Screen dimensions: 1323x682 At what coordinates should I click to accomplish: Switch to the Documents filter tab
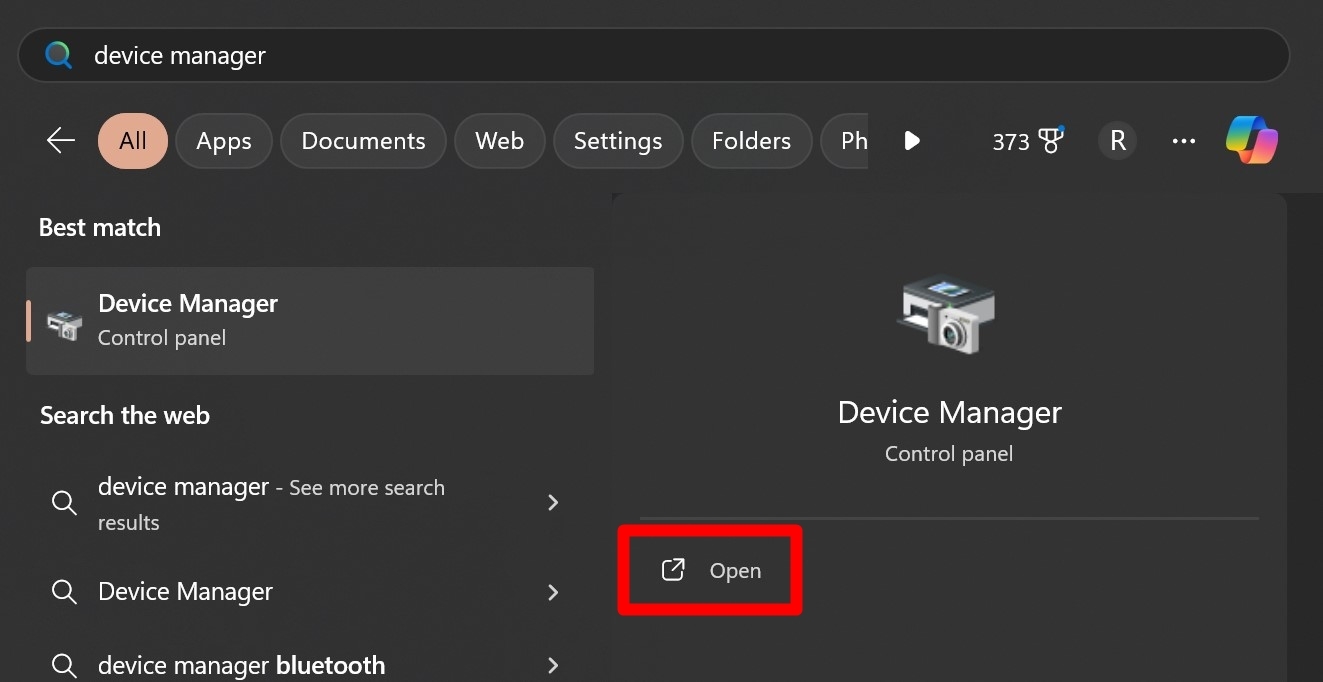tap(363, 141)
